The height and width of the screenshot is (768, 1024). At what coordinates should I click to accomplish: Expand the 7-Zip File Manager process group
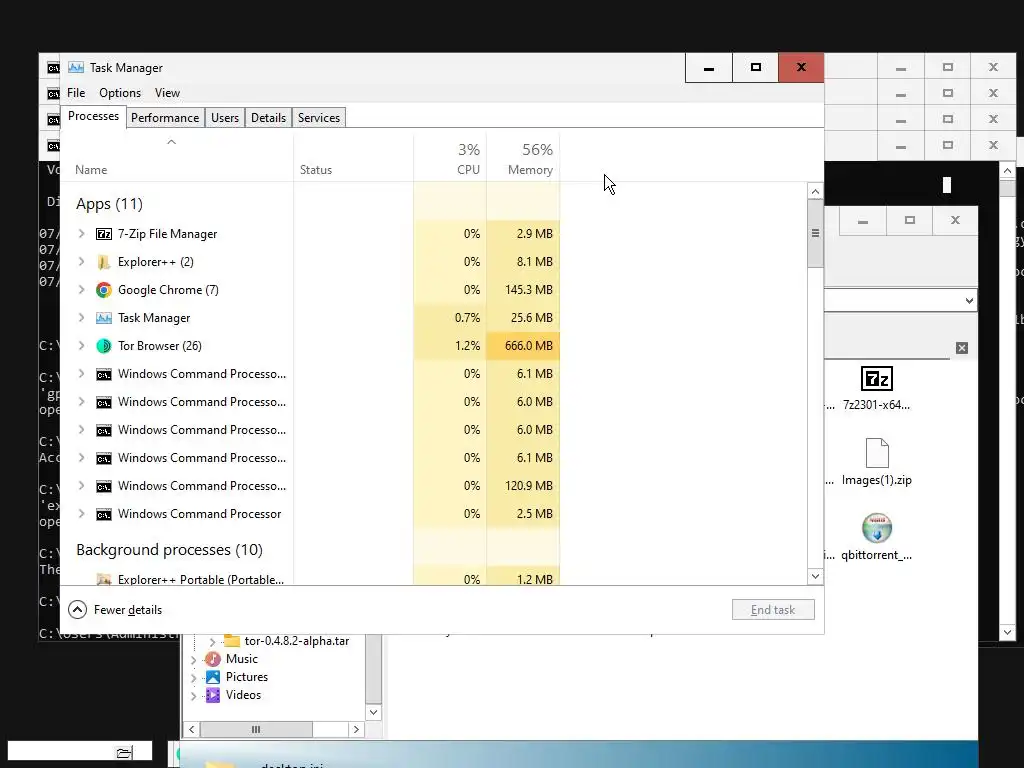click(x=81, y=234)
